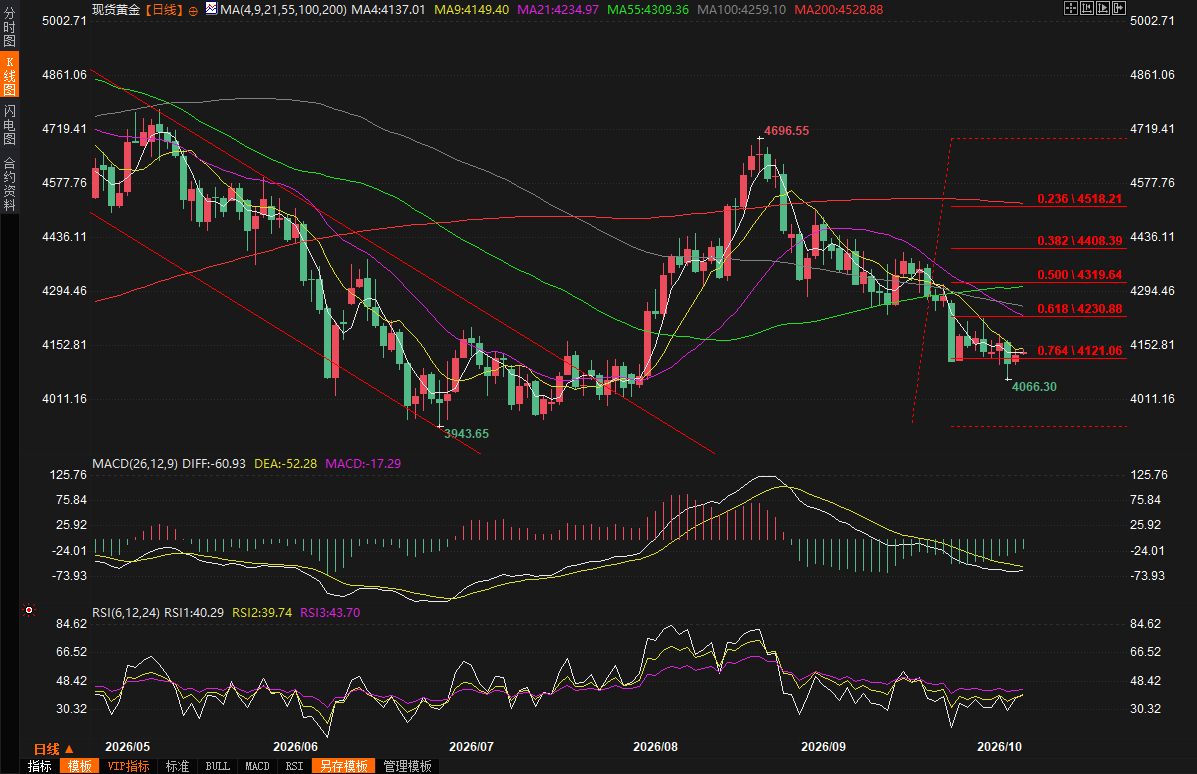
Task: Toggle the 指标 indicator mode
Action: coord(39,766)
